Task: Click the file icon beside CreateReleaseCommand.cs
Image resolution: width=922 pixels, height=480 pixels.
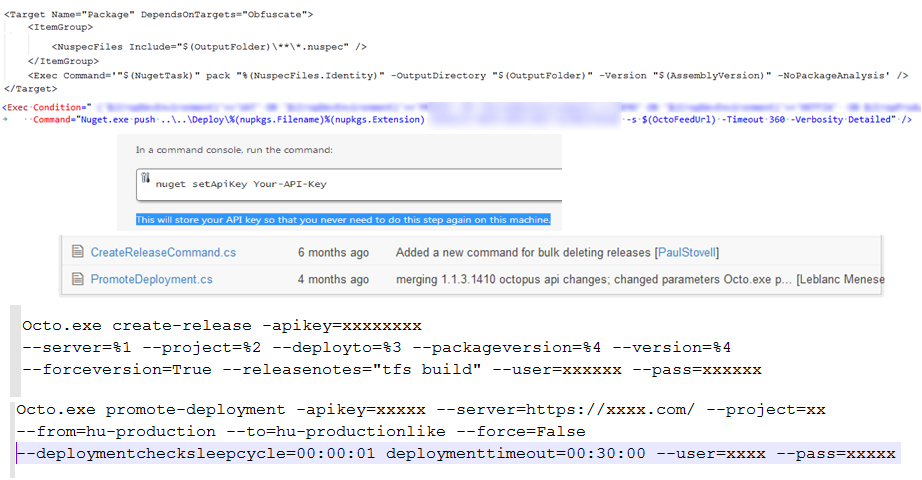Action: click(77, 252)
